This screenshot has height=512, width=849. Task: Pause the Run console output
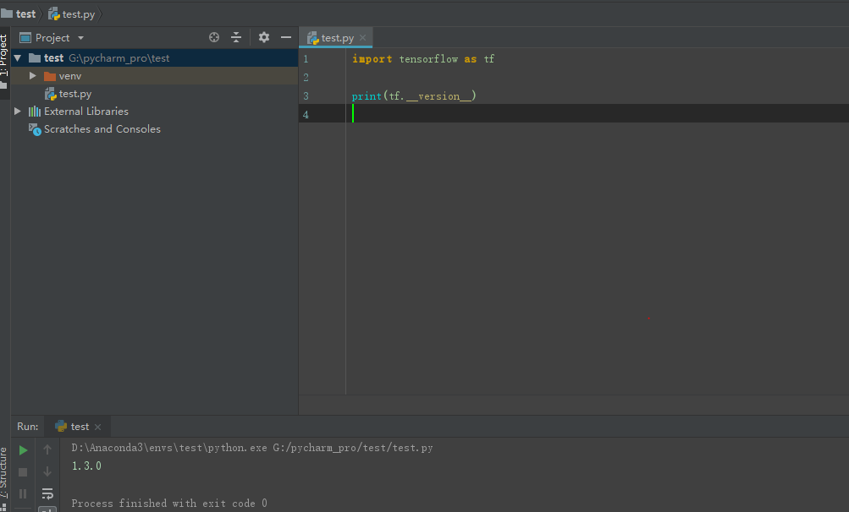(x=23, y=494)
